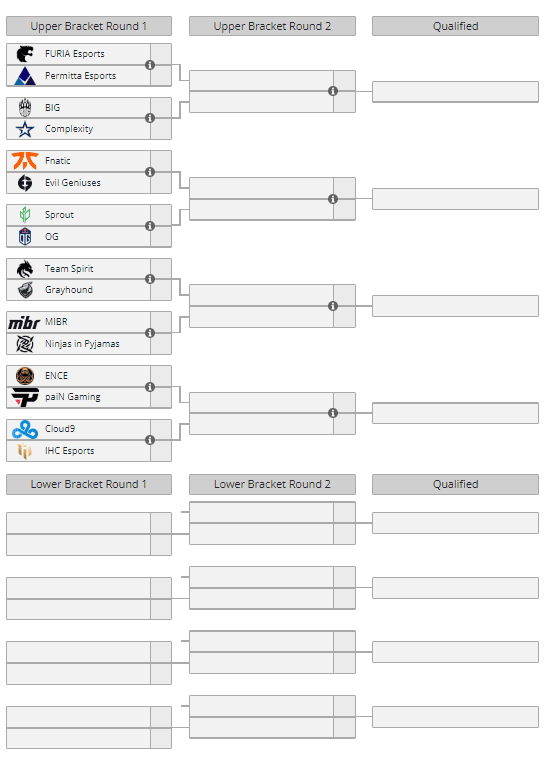The width and height of the screenshot is (551, 759).
Task: Click the Team Spirit dragon logo
Action: [x=25, y=269]
